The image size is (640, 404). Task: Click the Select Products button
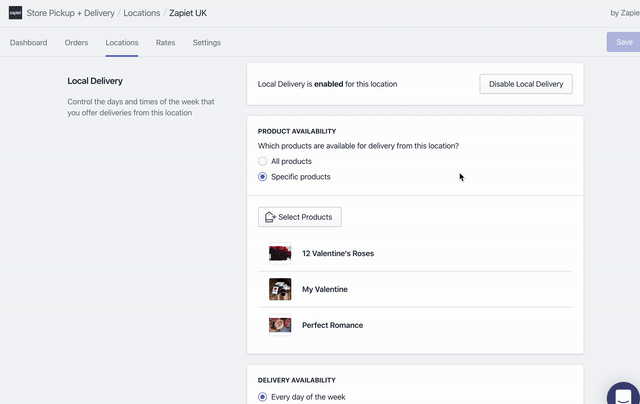point(300,217)
